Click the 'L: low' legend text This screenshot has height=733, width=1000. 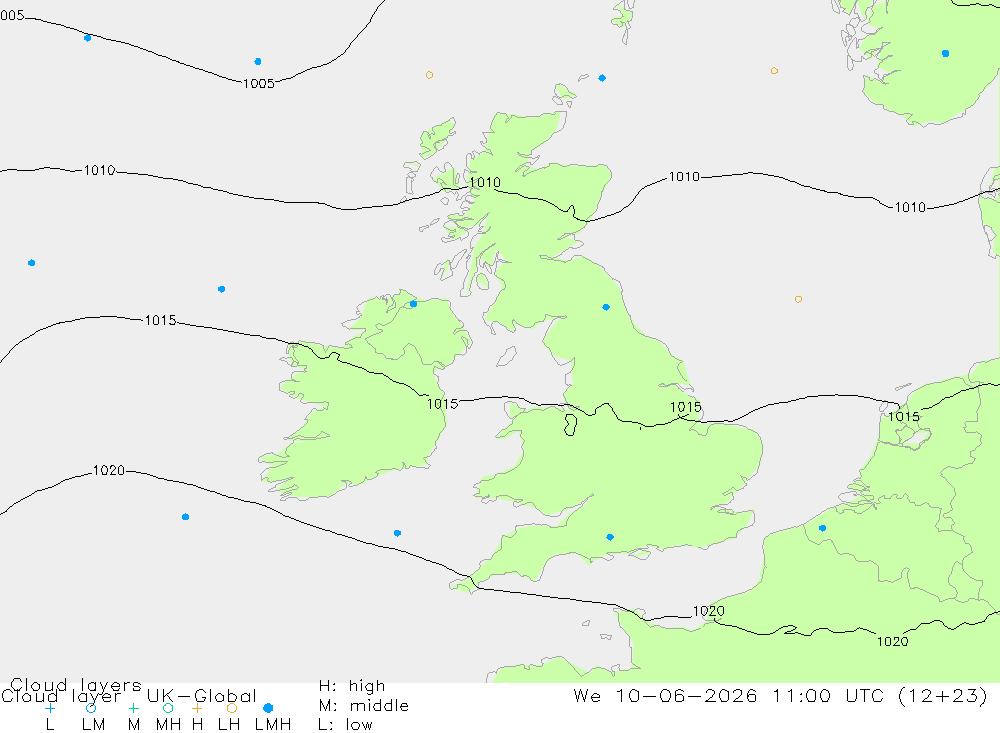pos(346,725)
